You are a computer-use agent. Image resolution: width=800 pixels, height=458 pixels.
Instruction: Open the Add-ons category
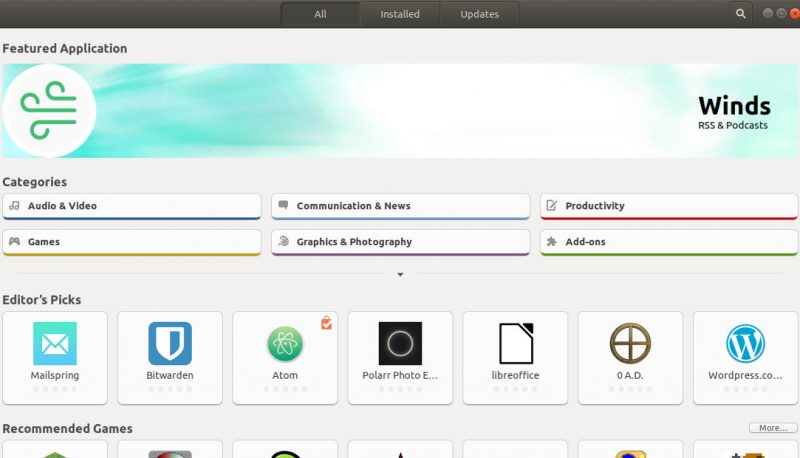coord(669,242)
